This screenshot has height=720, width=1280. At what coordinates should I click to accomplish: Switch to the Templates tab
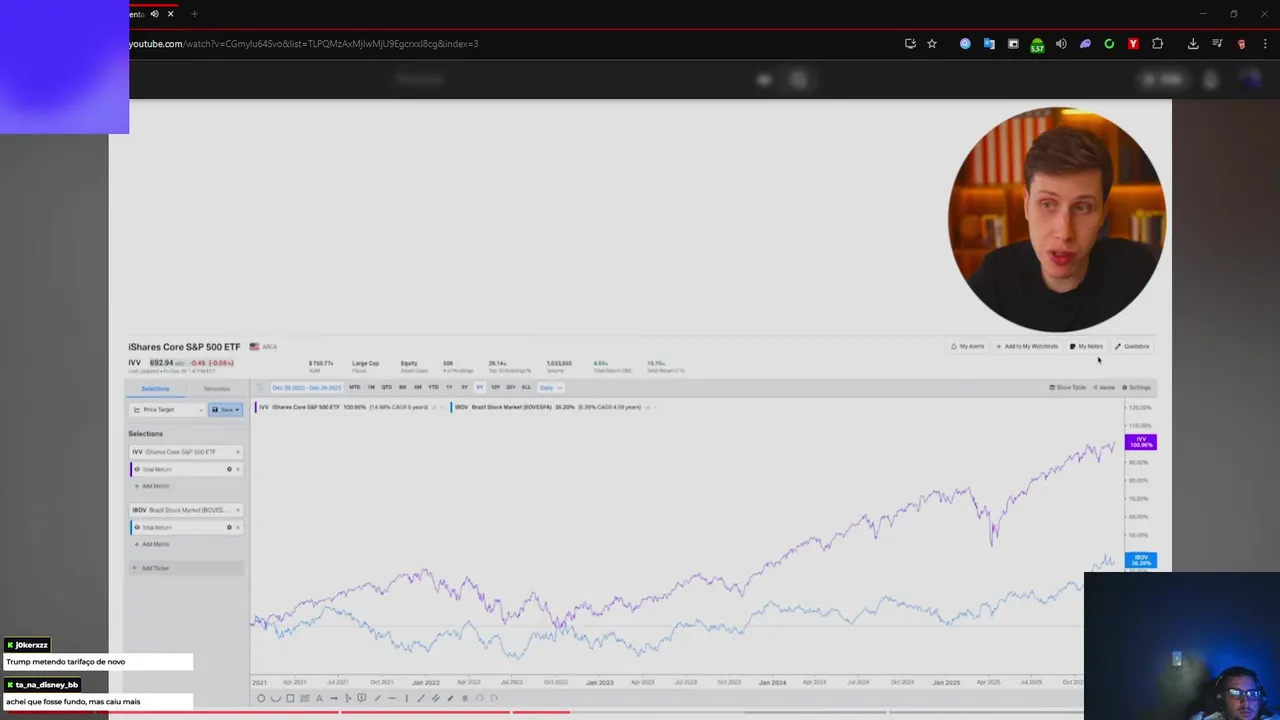(x=217, y=389)
